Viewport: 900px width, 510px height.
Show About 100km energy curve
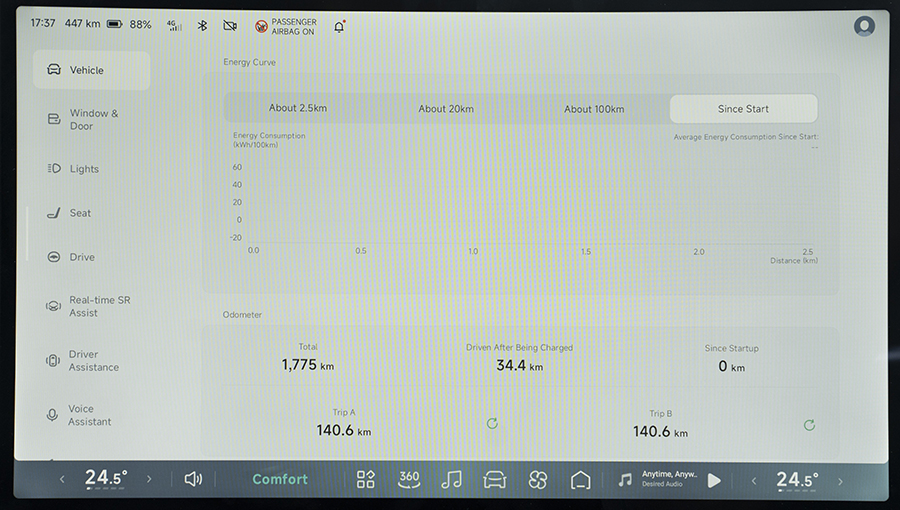click(594, 109)
